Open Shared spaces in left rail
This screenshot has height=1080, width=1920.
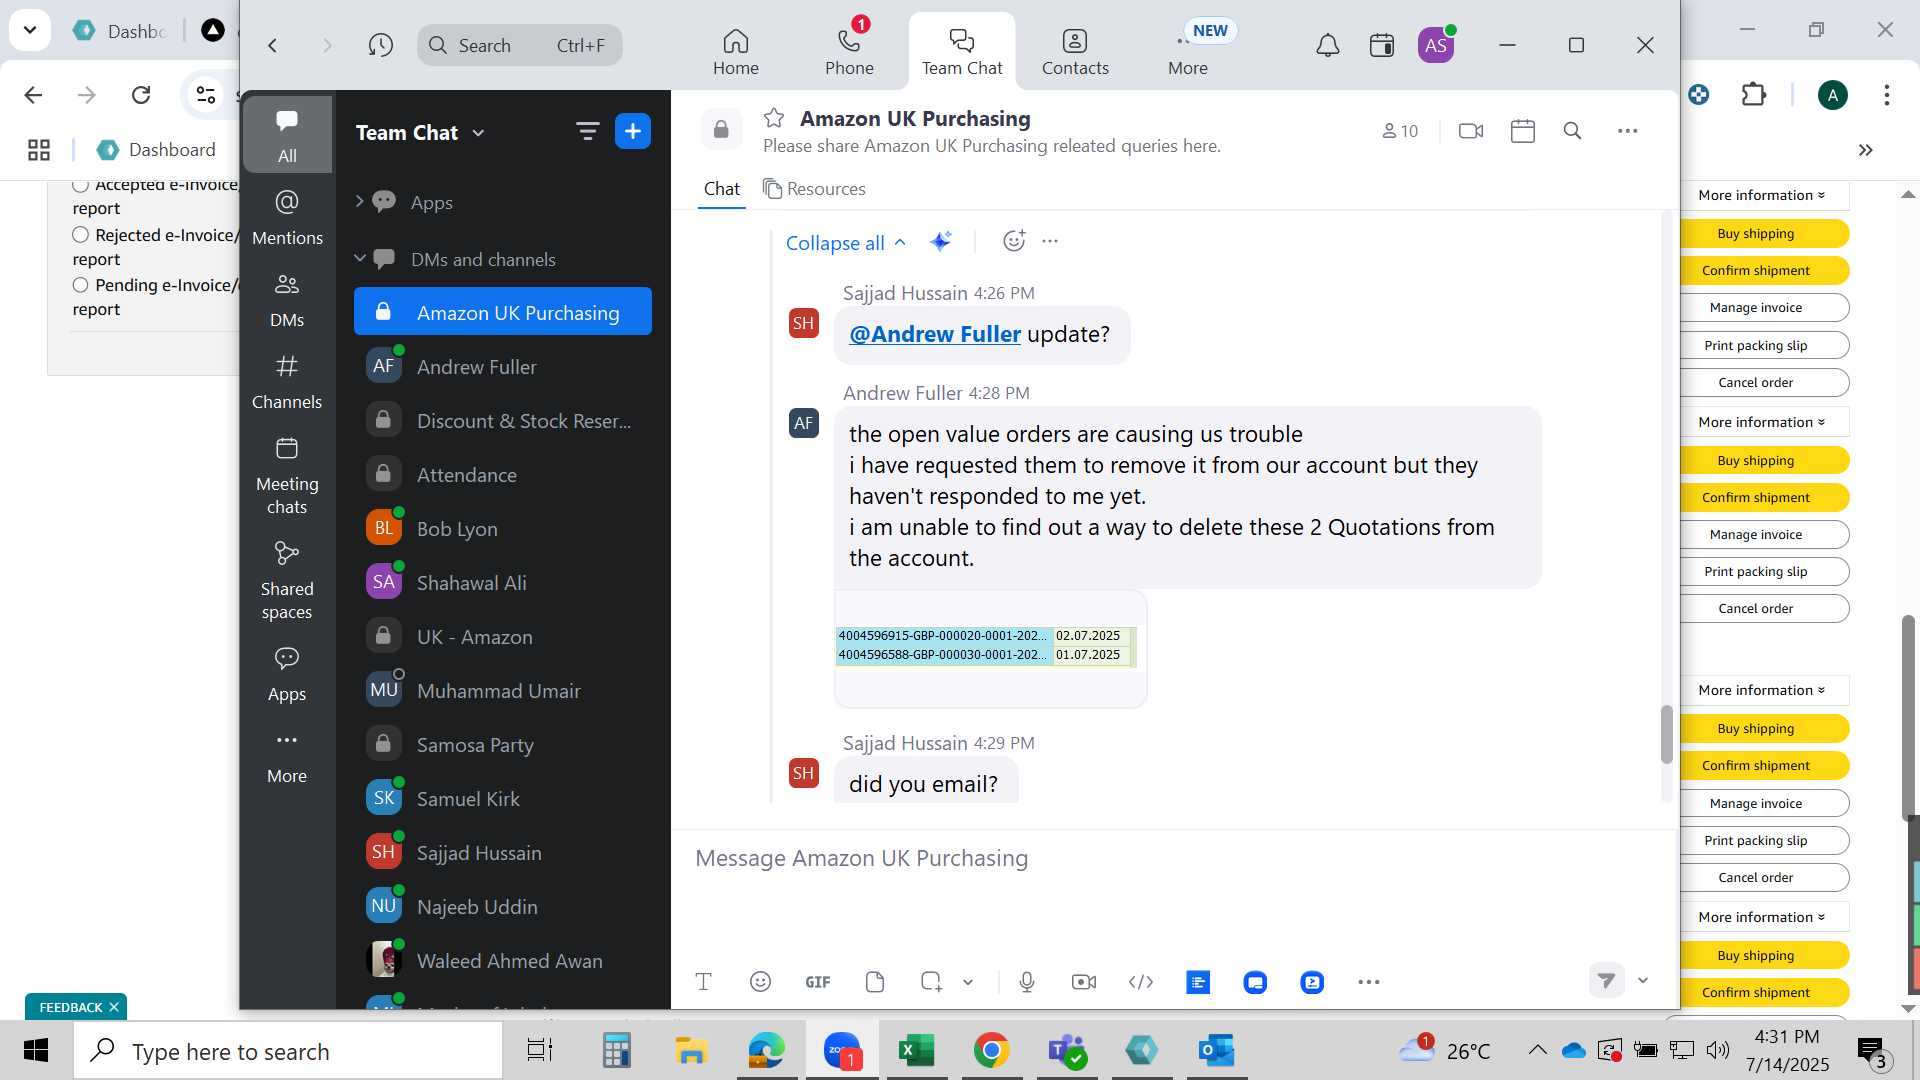coord(287,580)
